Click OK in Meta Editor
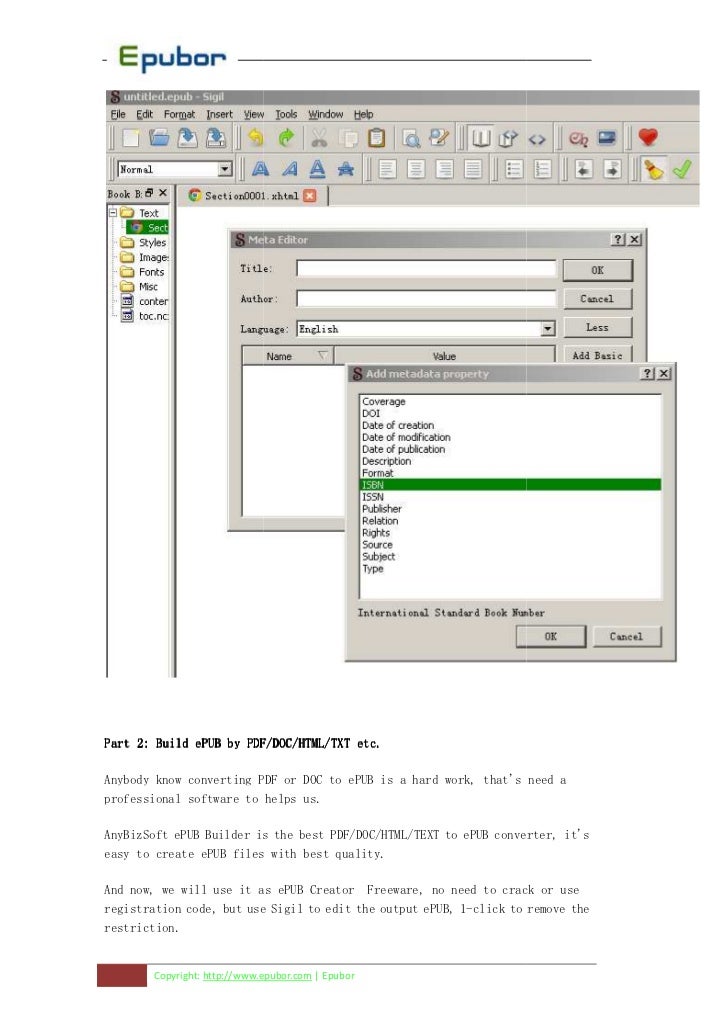 (x=597, y=270)
